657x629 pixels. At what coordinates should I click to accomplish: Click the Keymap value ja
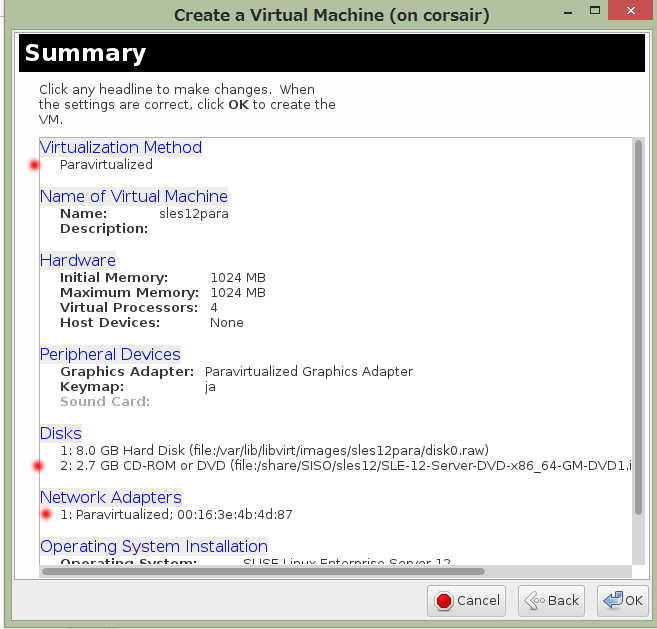tap(210, 386)
